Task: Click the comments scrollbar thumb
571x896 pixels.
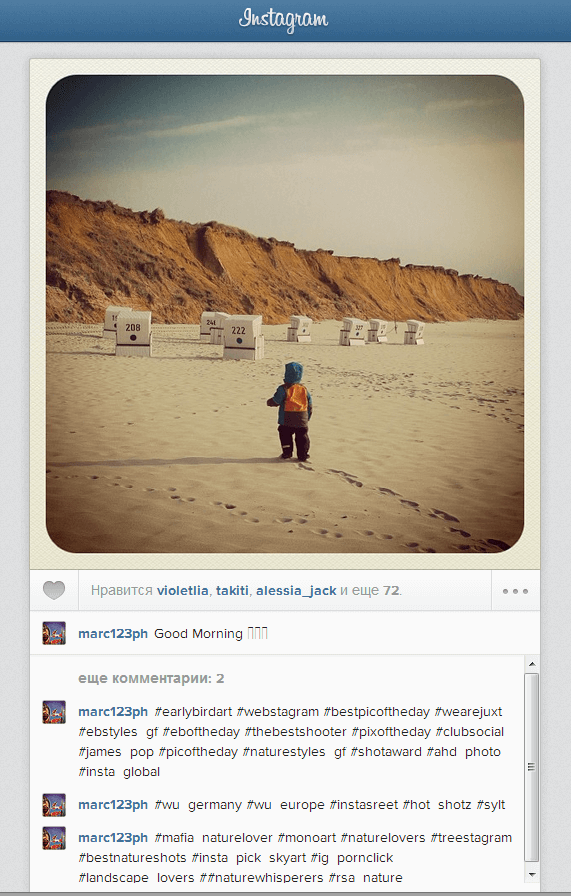Action: click(532, 767)
